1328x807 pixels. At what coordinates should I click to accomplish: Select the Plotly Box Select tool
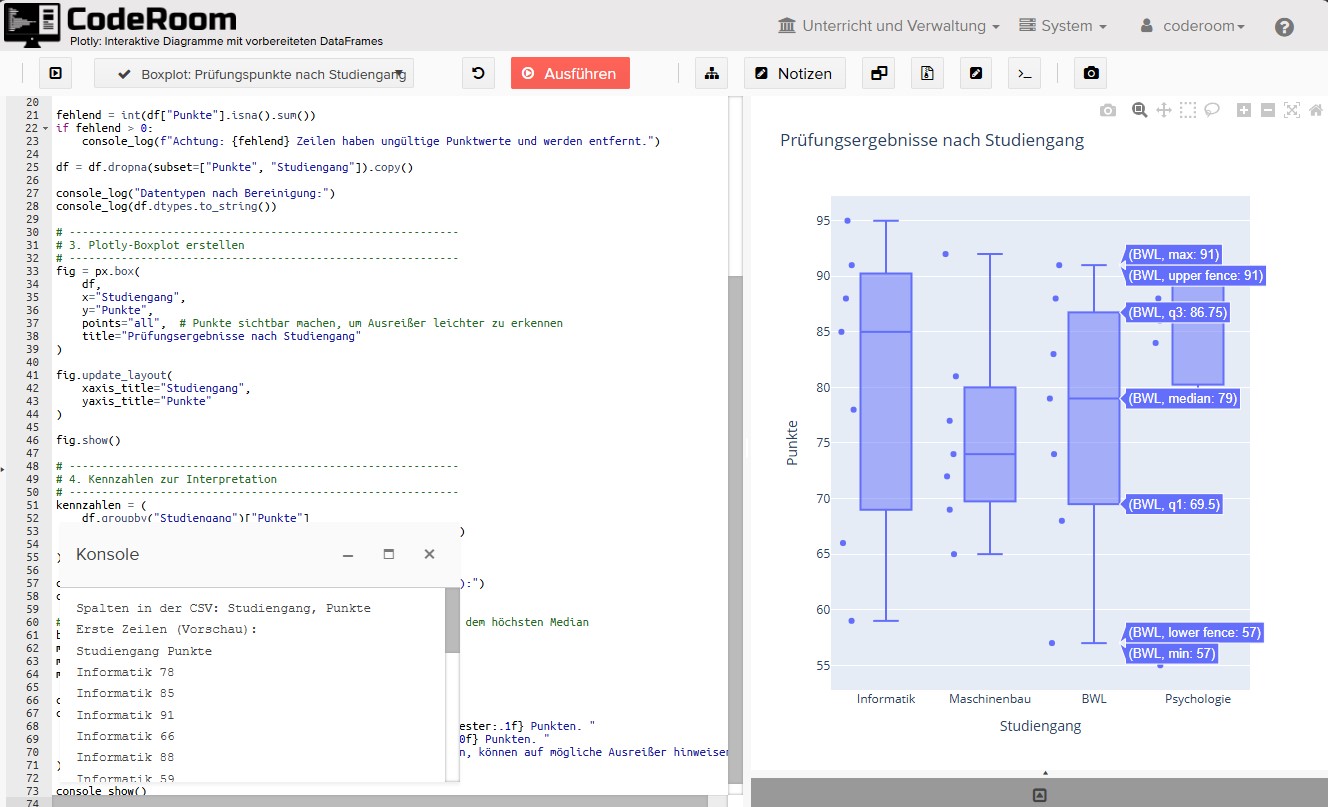[1187, 110]
